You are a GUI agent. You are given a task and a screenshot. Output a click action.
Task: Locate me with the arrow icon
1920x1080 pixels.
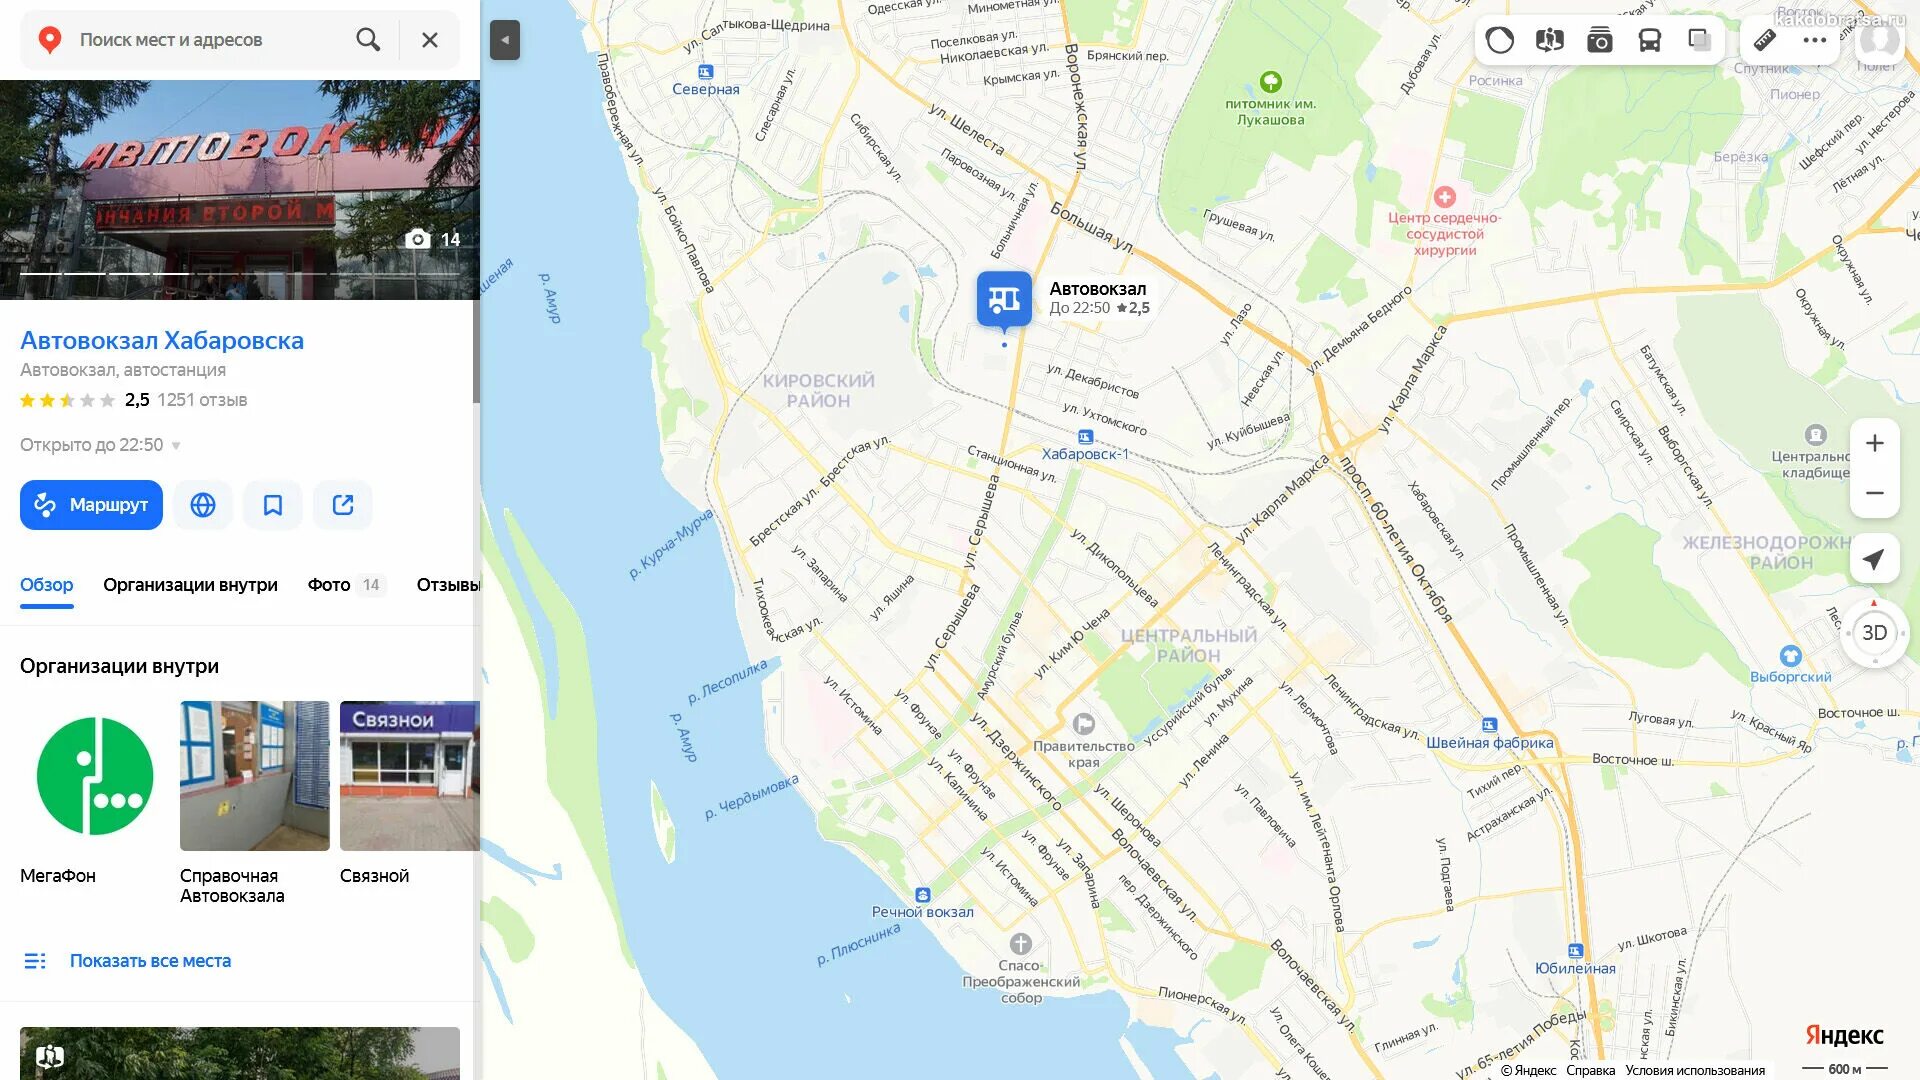tap(1875, 559)
